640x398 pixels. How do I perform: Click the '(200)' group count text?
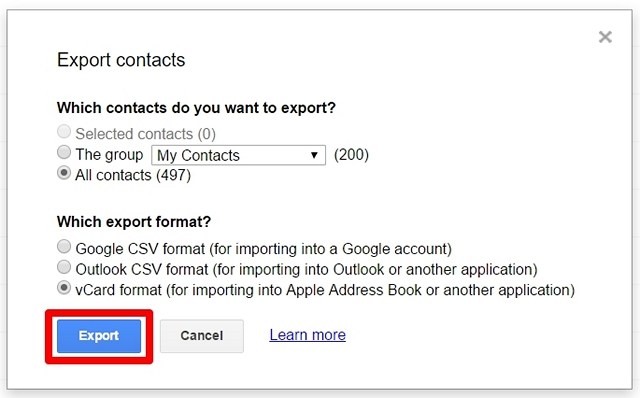coord(351,155)
